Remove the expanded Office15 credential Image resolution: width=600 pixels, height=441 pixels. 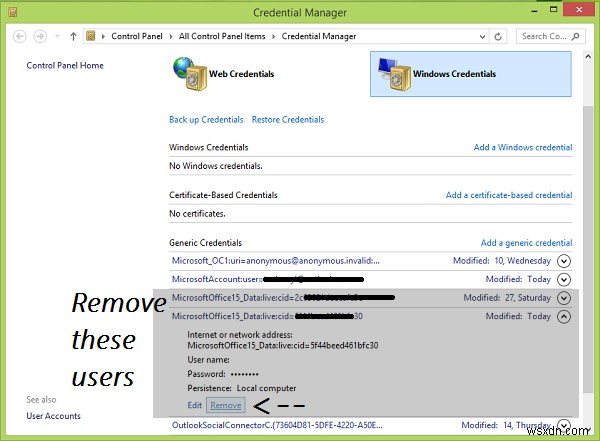click(226, 405)
